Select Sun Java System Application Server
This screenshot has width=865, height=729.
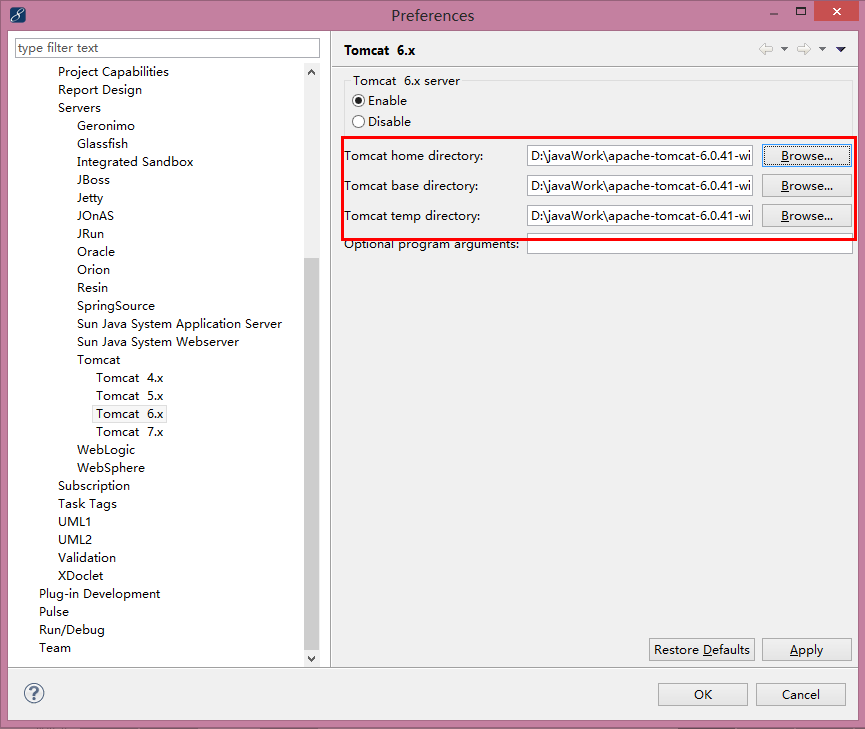[179, 324]
